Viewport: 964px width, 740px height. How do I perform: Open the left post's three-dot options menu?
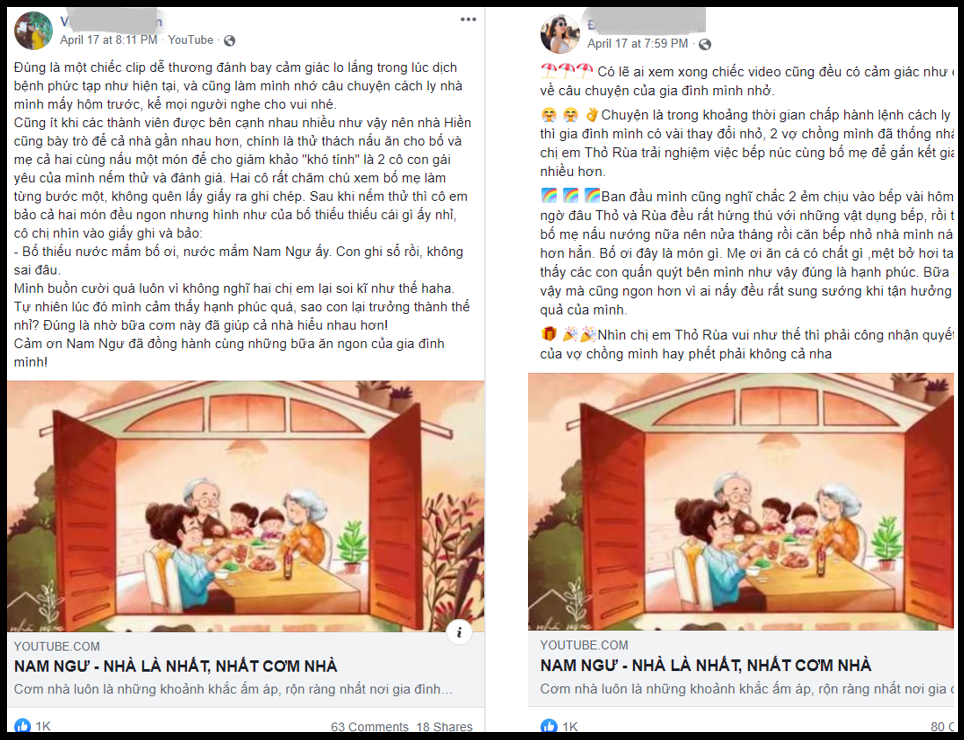click(x=468, y=20)
